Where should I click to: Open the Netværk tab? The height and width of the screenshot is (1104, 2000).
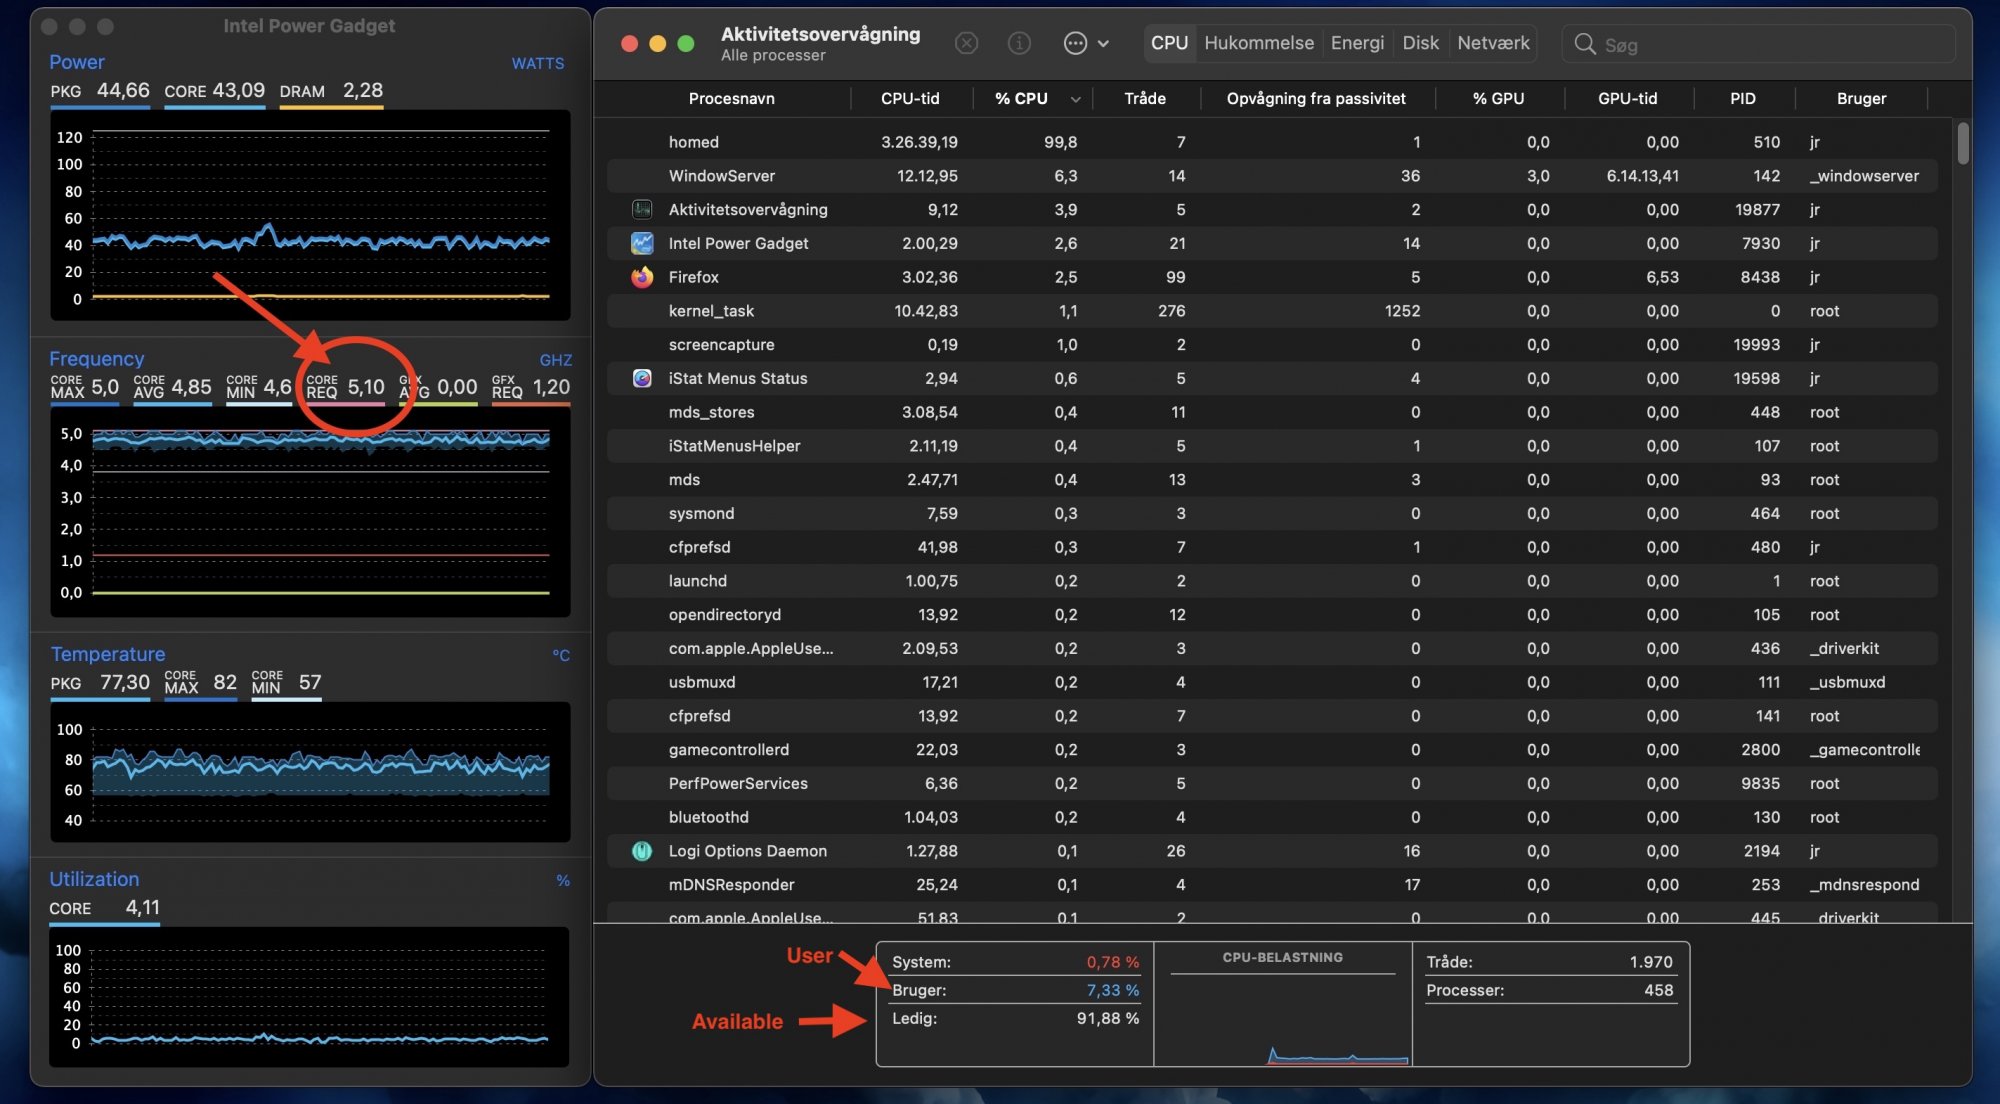pyautogui.click(x=1492, y=43)
